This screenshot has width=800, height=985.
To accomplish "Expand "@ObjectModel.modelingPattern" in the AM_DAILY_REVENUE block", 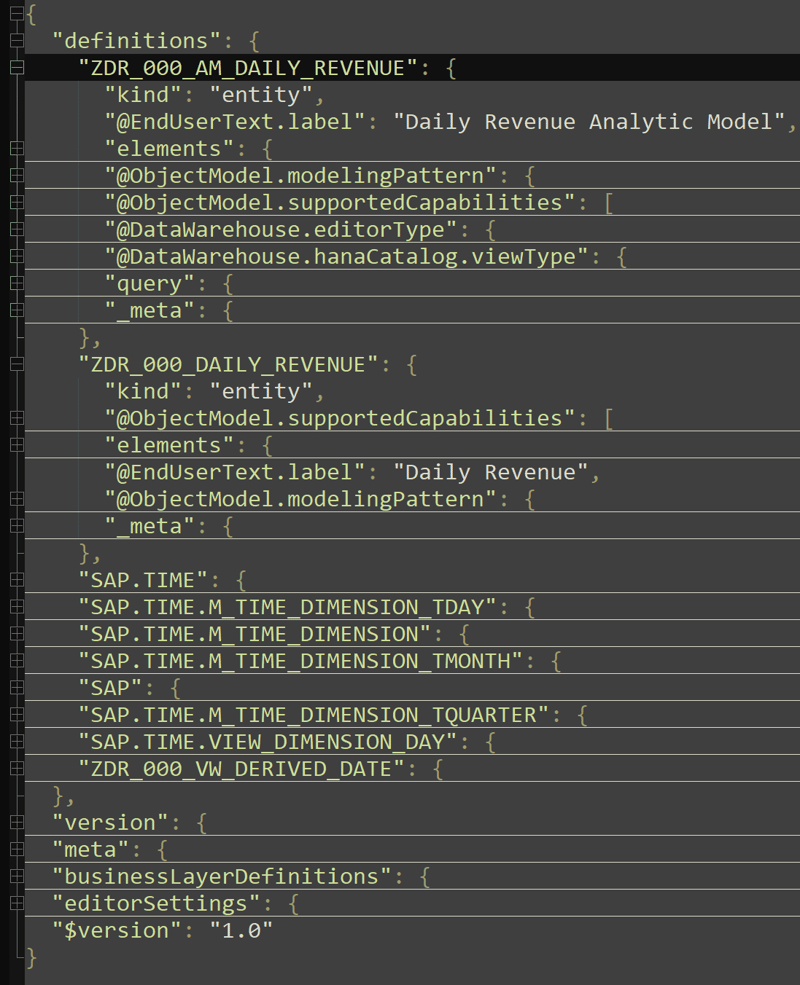I will pyautogui.click(x=17, y=175).
